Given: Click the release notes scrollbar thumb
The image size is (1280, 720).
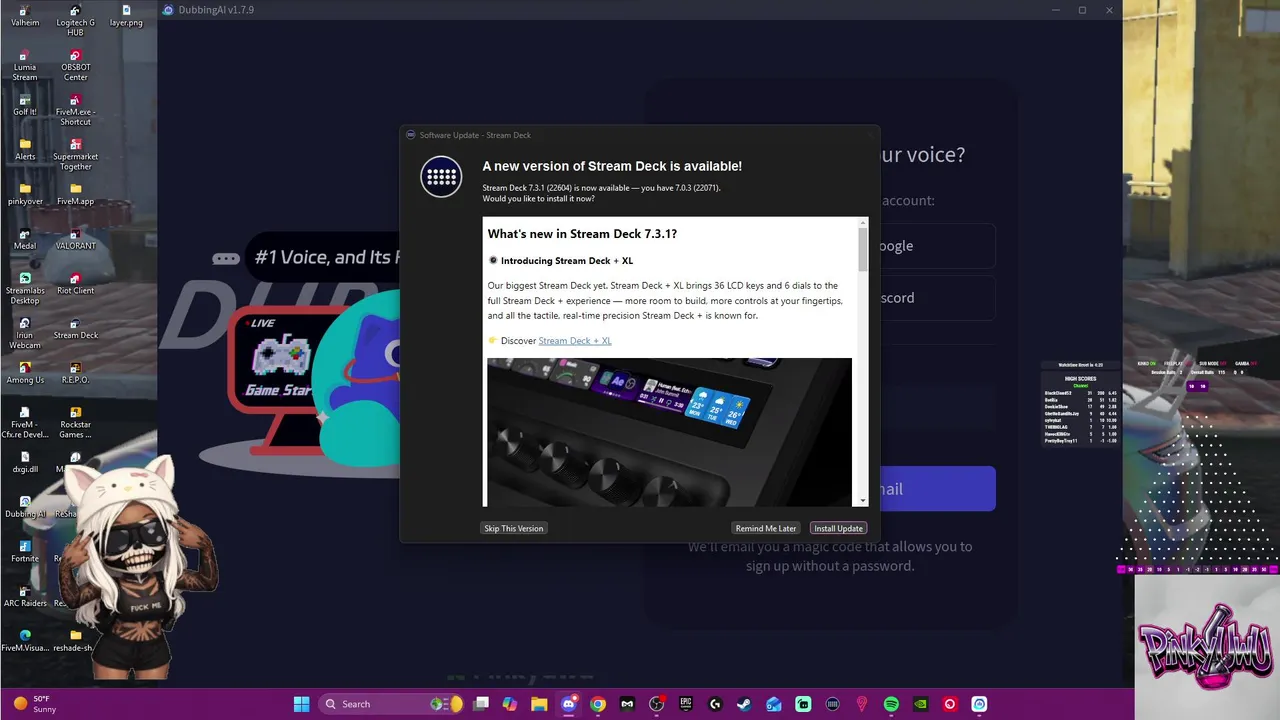Looking at the screenshot, I should coord(863,250).
